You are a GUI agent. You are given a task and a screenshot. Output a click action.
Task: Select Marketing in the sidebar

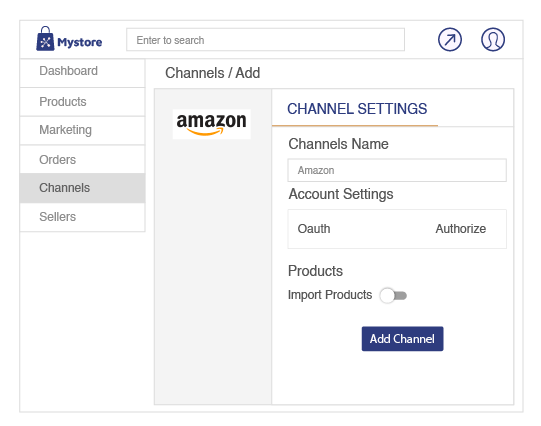click(x=82, y=130)
